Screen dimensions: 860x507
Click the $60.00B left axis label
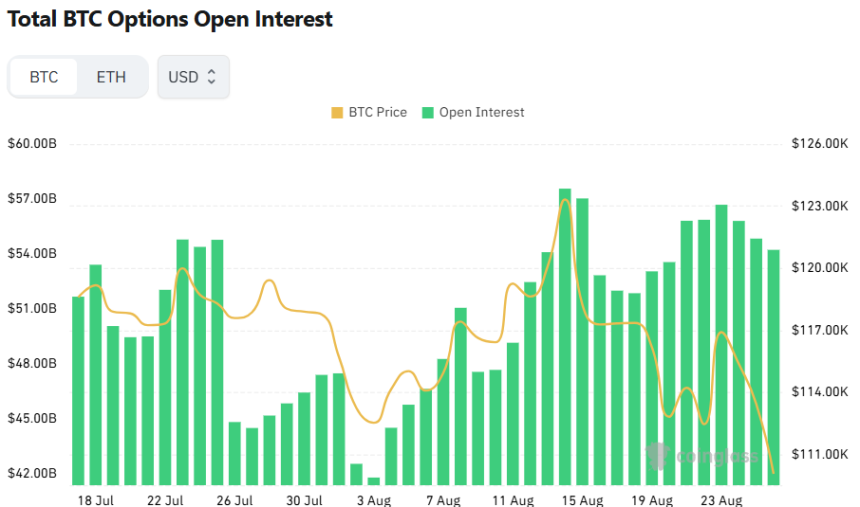pos(32,144)
